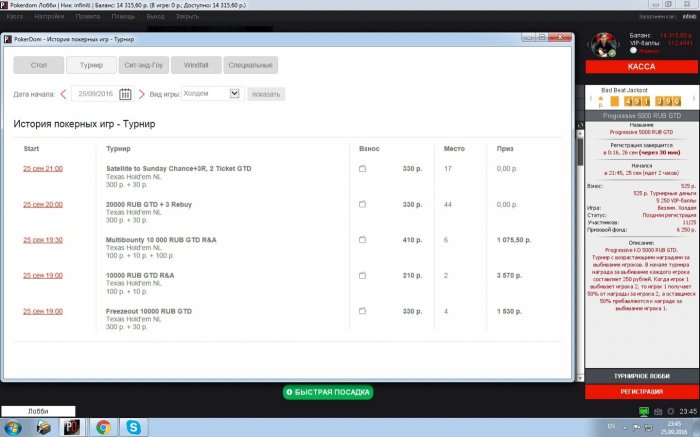Click the red РЕГИСТРАЦИЯ button

click(642, 391)
